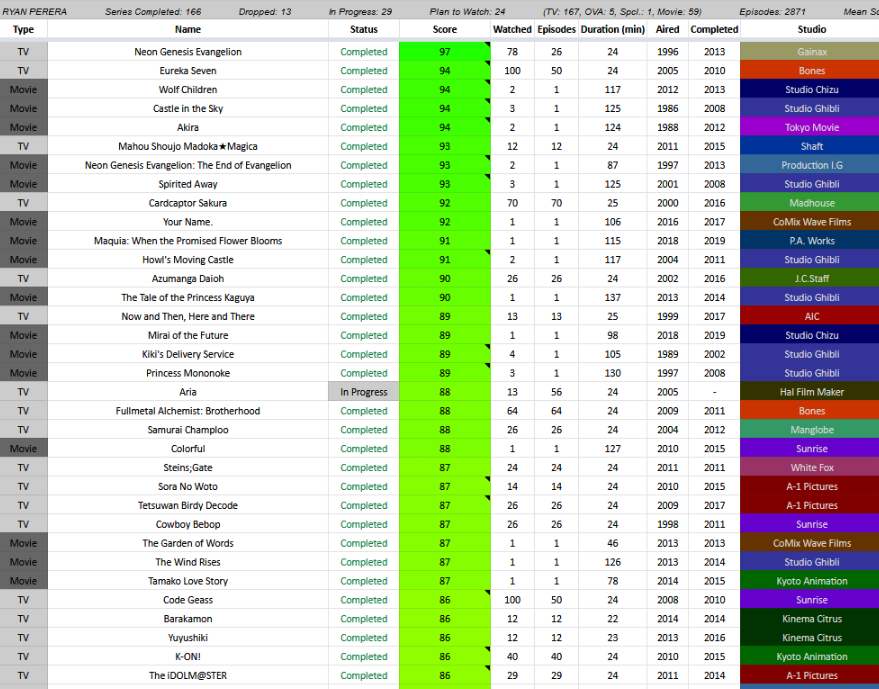Select the Cardcaptor Sakura name cell
Image resolution: width=879 pixels, height=689 pixels.
point(188,203)
